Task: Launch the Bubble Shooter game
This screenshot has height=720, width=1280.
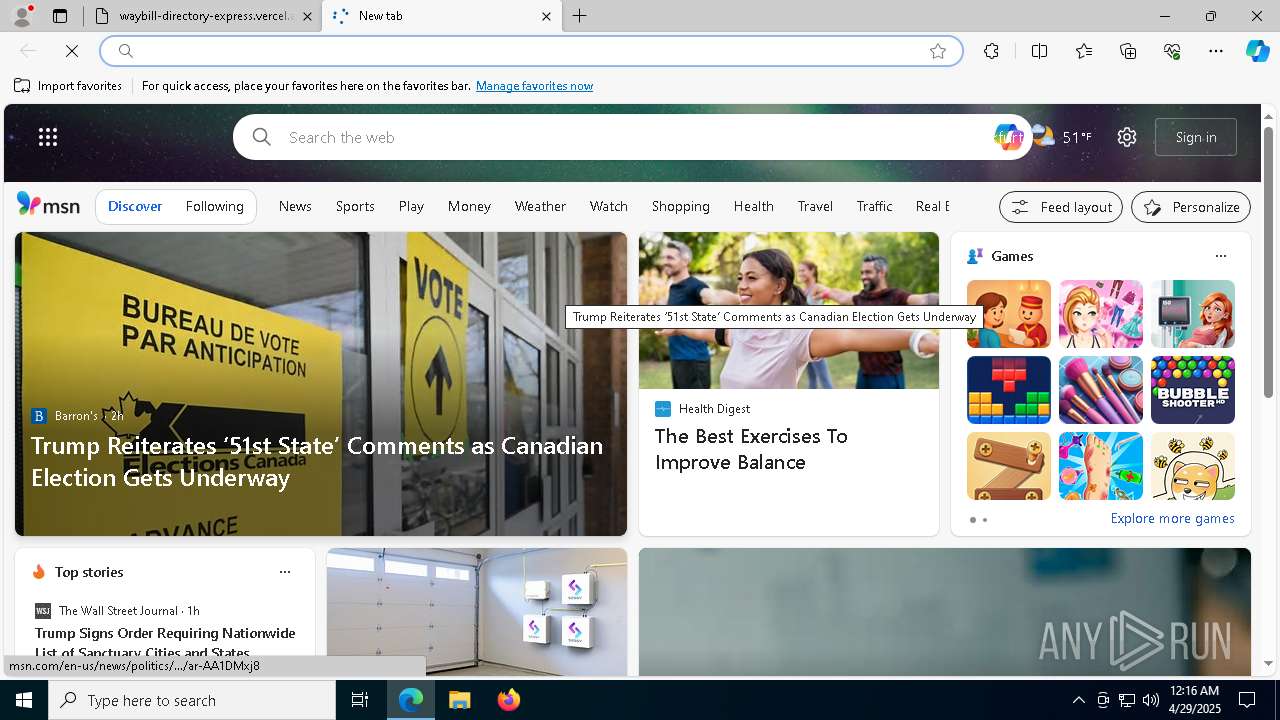Action: point(1193,390)
